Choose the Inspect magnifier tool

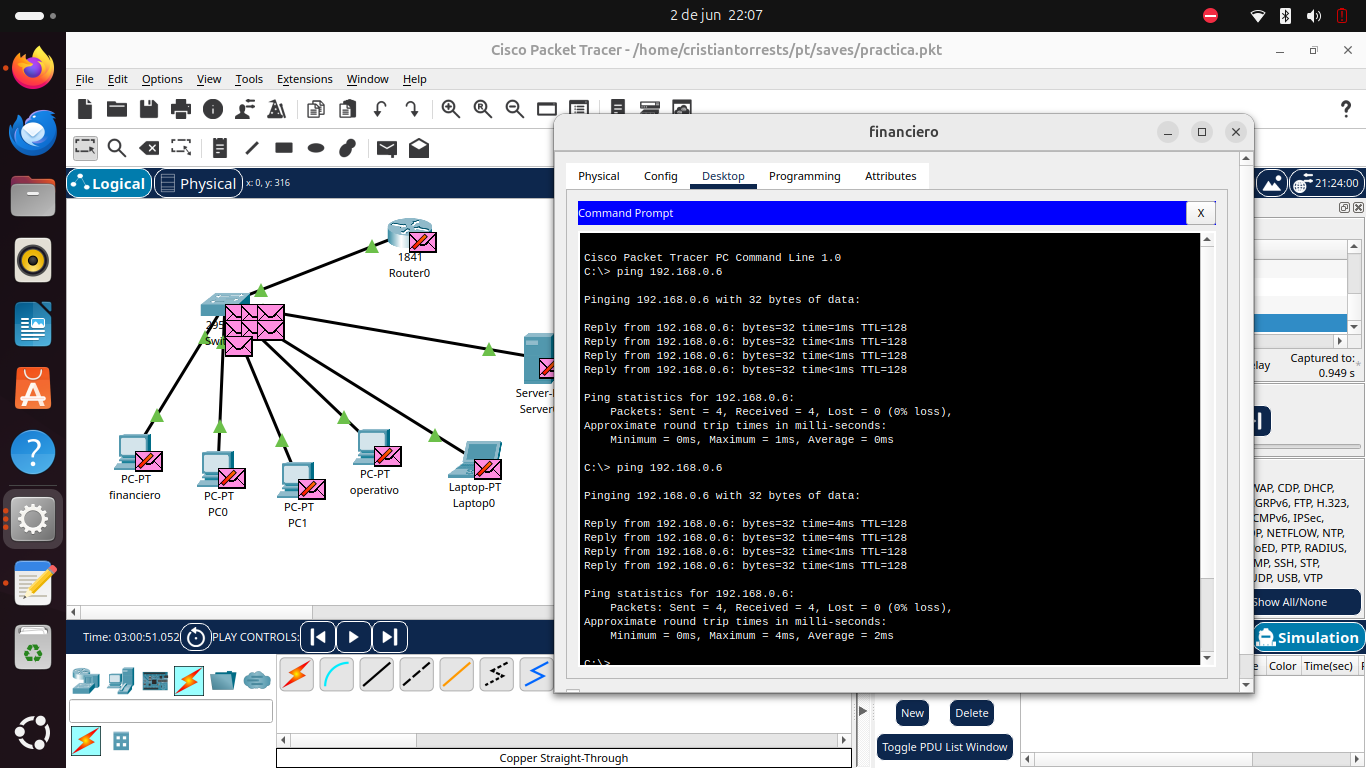point(117,148)
